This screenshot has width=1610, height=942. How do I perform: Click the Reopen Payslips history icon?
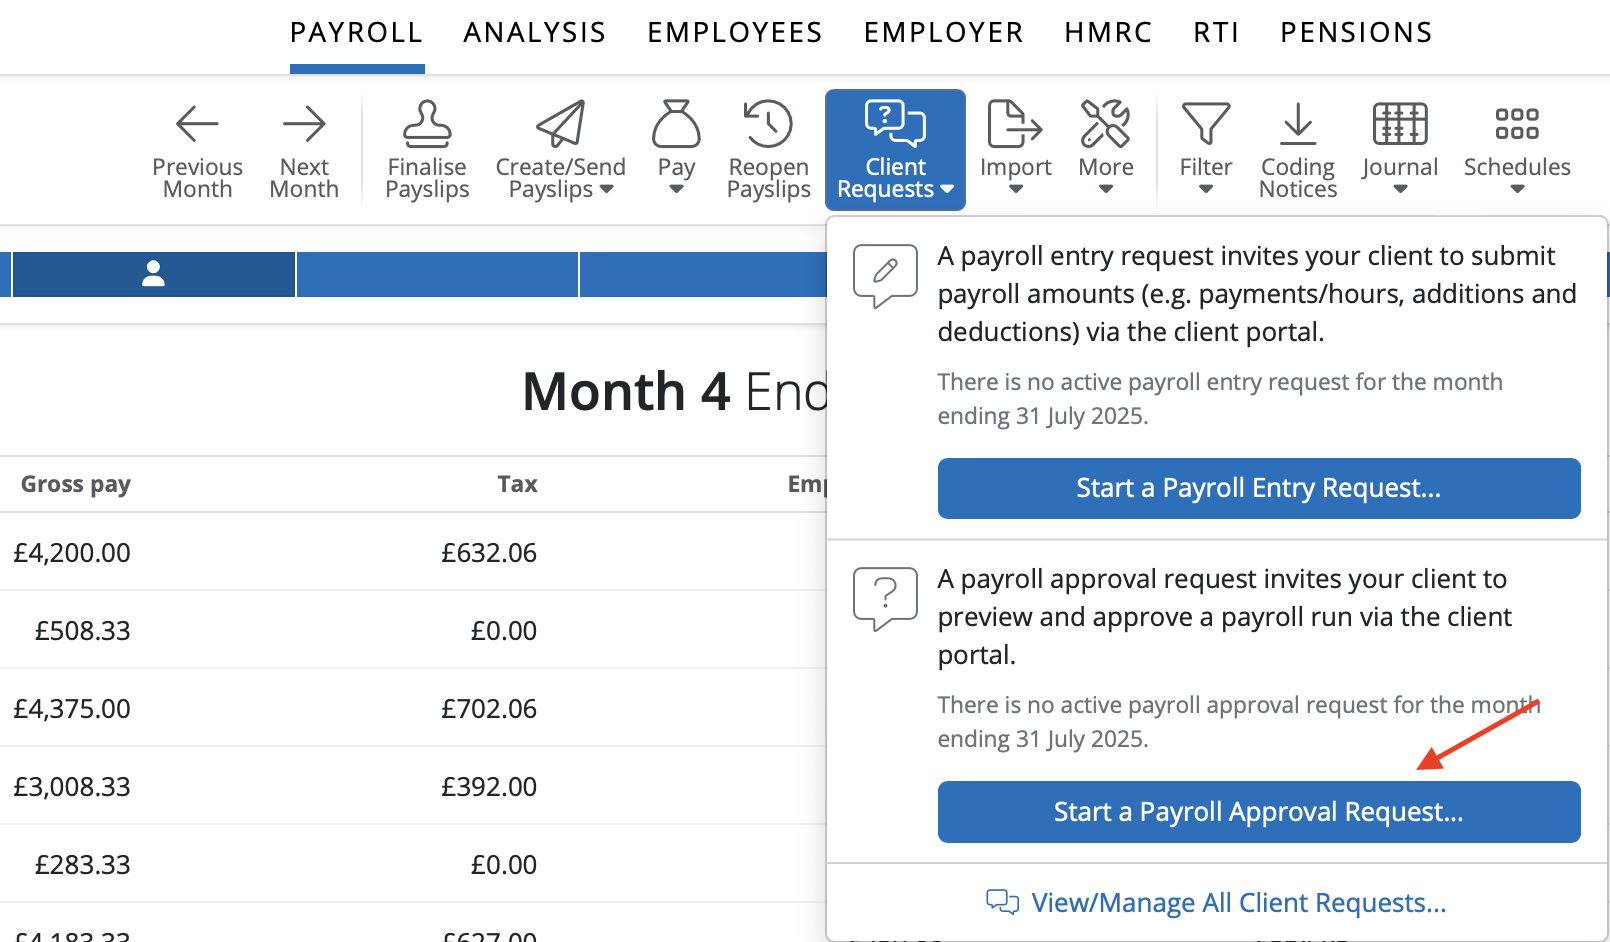pos(768,124)
